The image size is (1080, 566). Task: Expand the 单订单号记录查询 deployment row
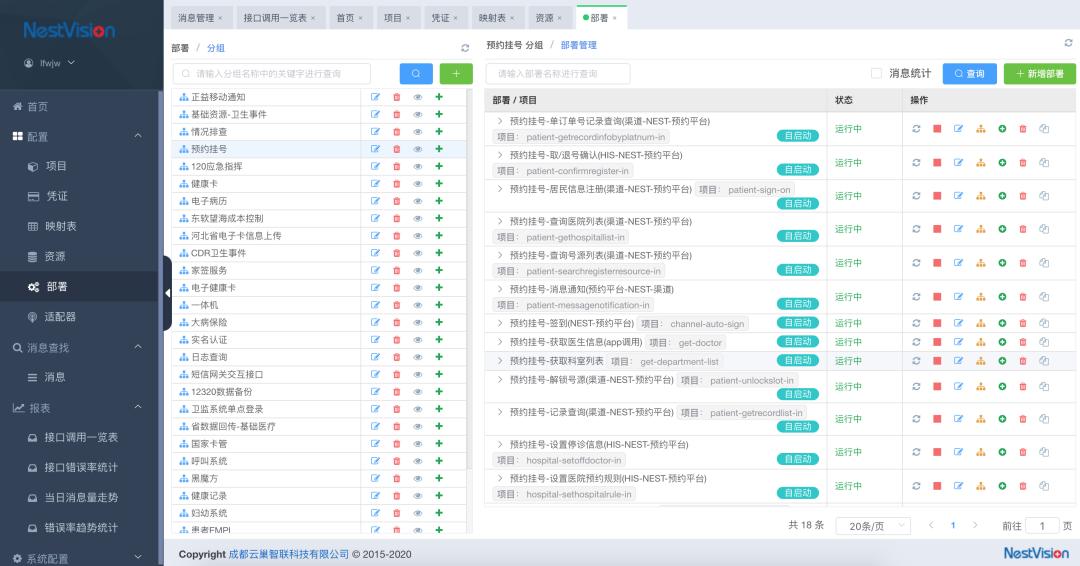[x=499, y=120]
